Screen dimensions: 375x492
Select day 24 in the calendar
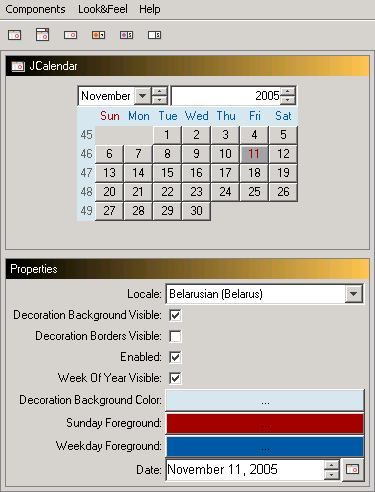pos(225,192)
